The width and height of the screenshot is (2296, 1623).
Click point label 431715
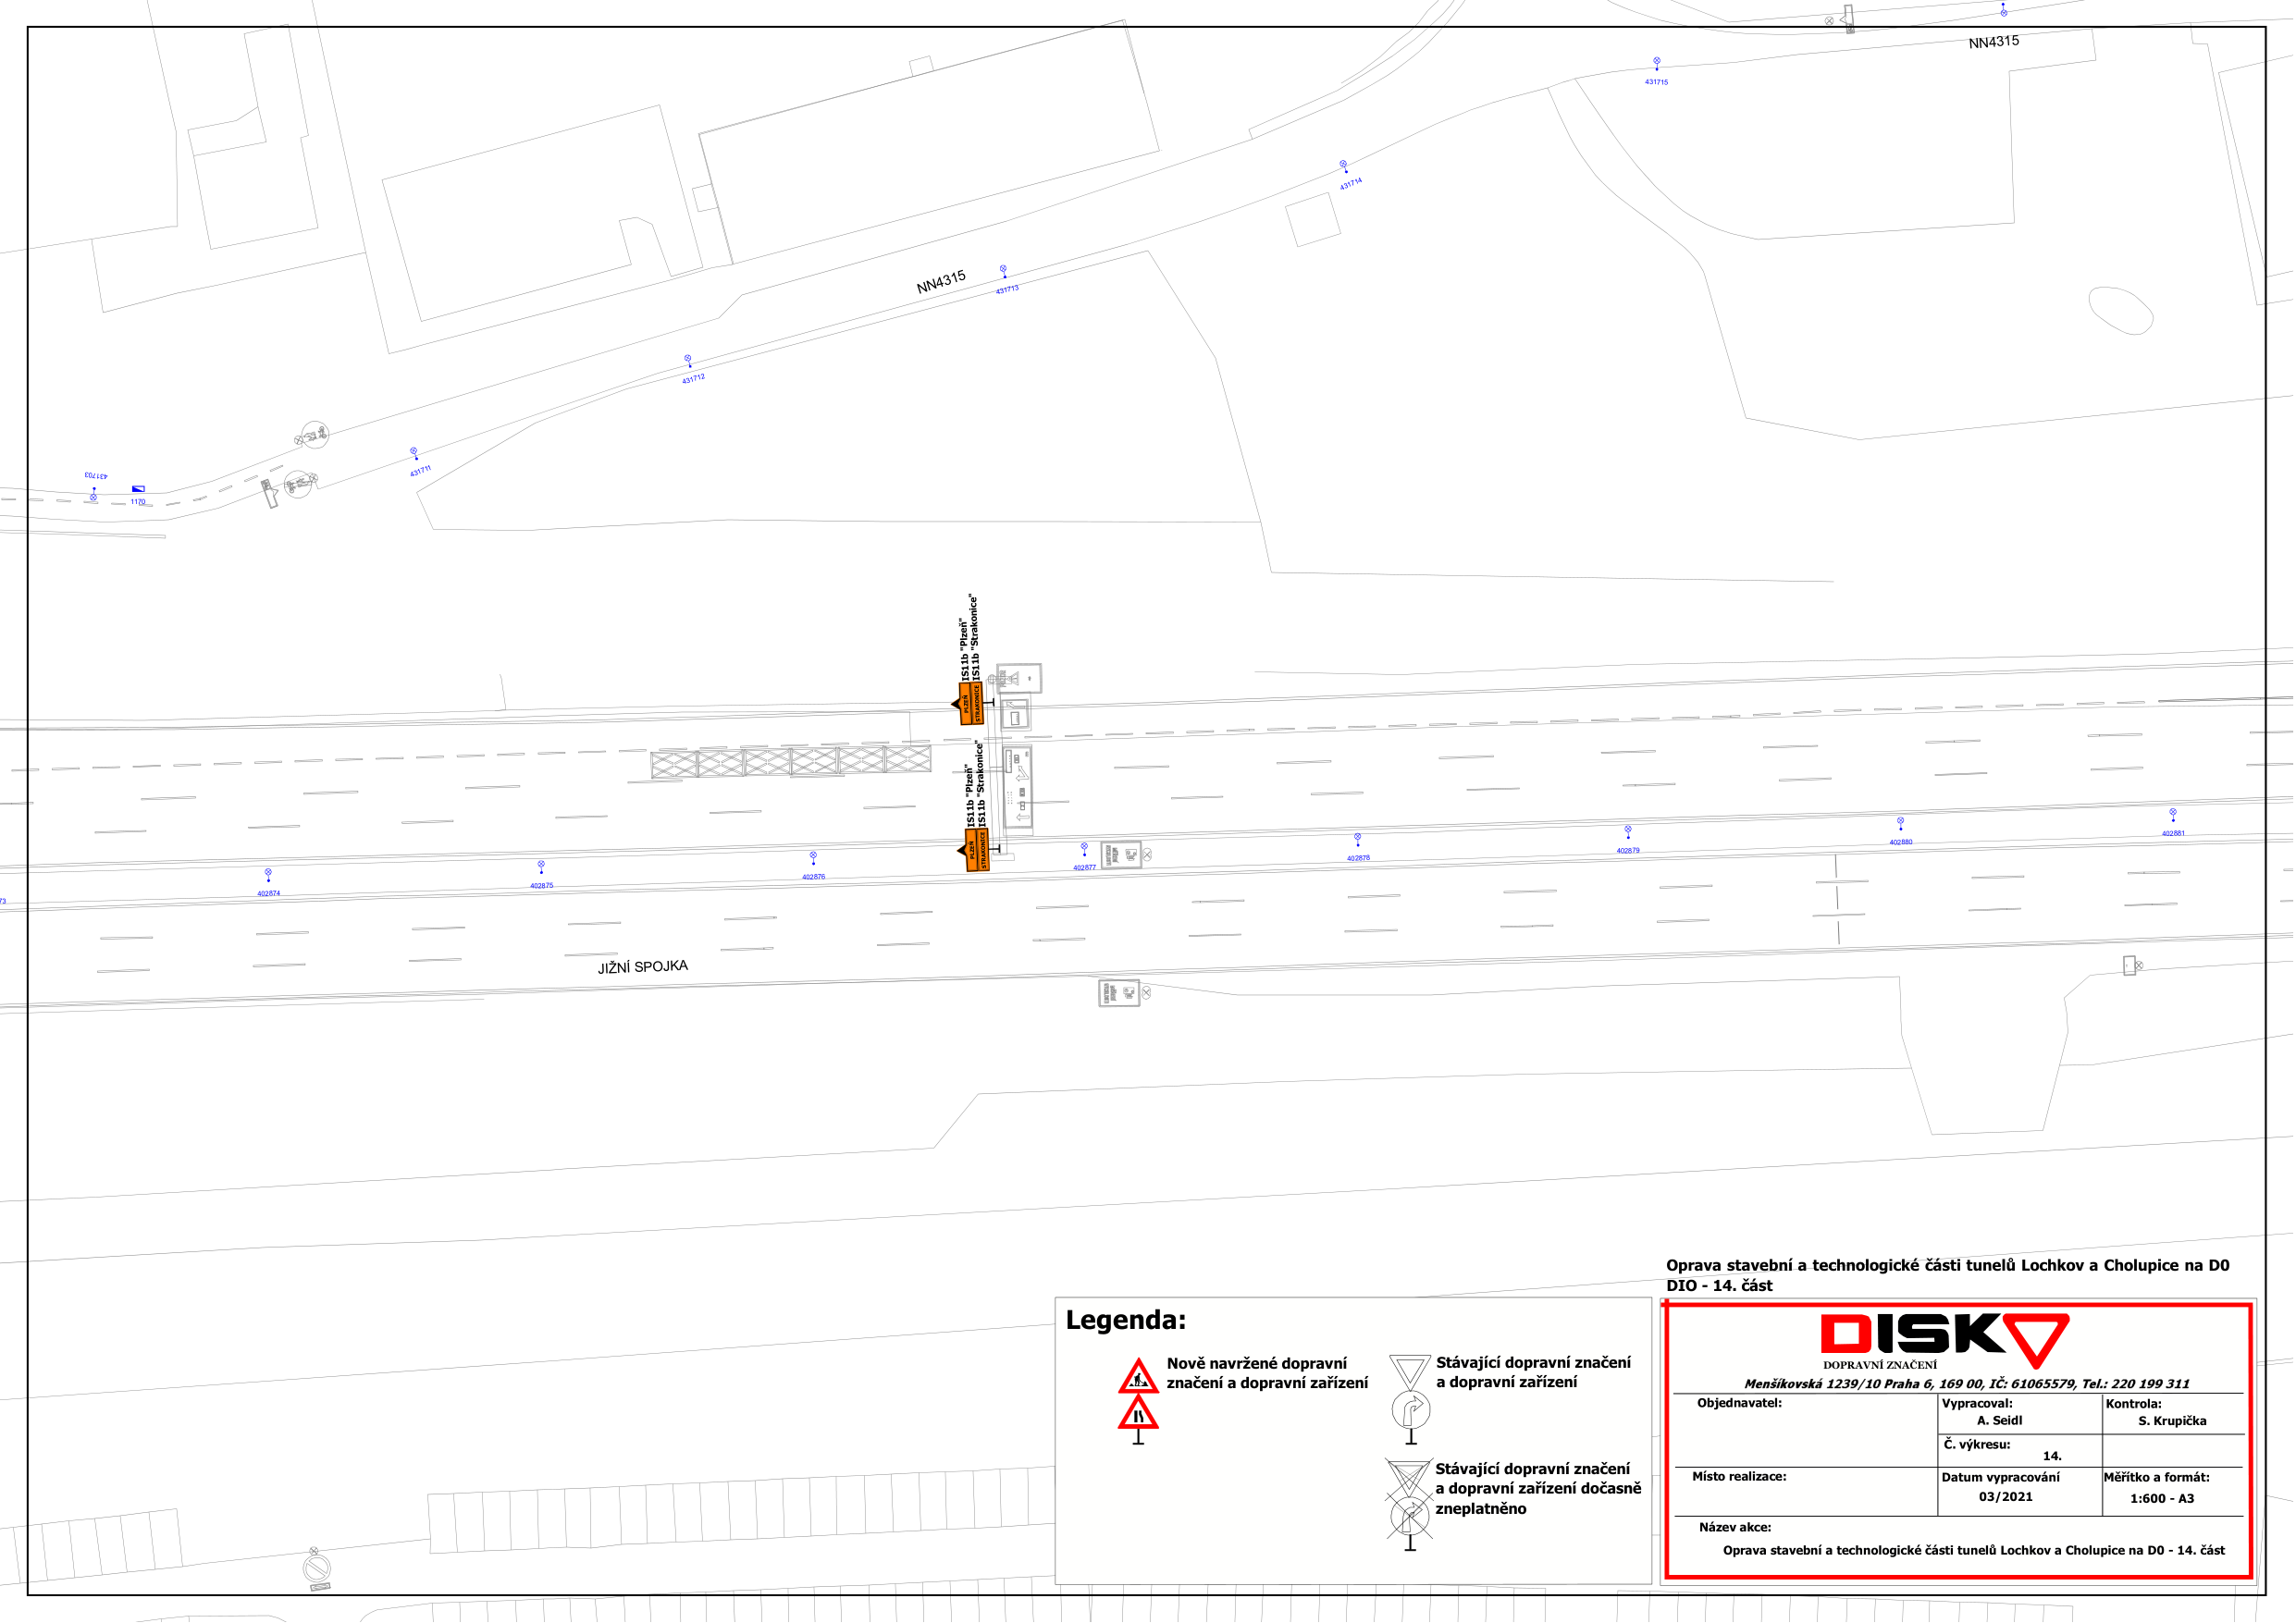[x=1656, y=82]
